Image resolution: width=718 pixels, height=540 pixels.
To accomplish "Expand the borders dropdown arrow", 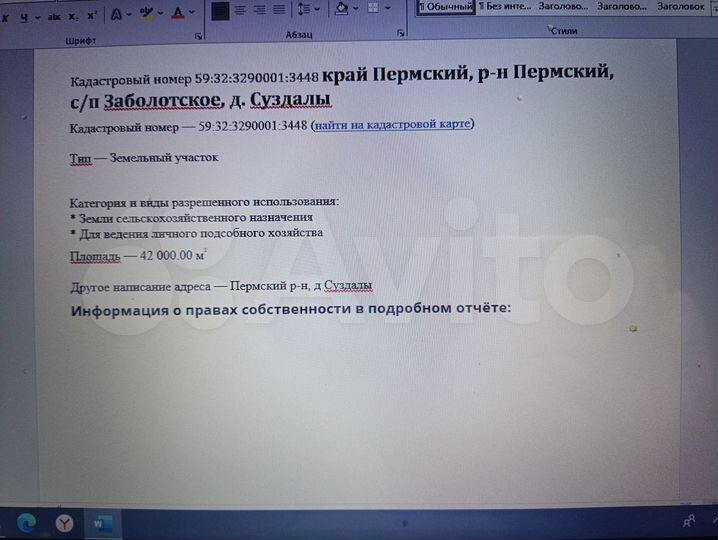I will [x=388, y=8].
